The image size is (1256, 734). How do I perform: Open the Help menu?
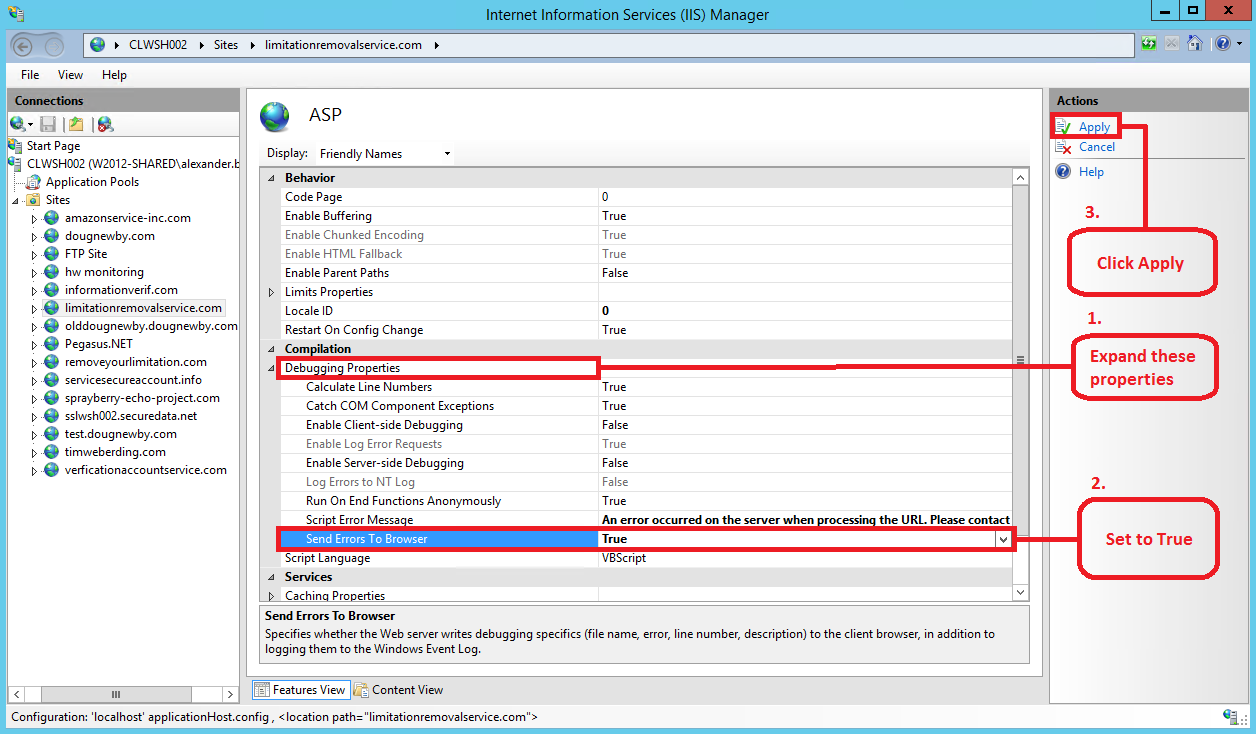coord(114,75)
